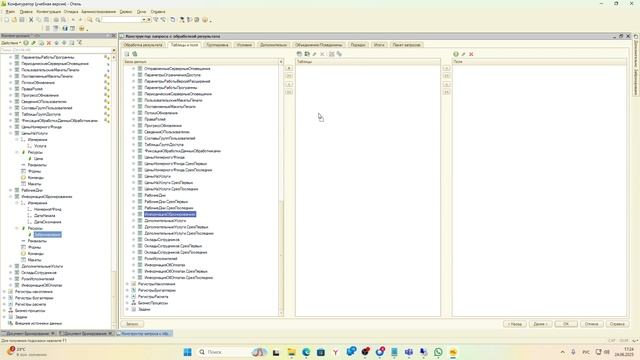Click the second icon above the Database list
Screen dimensions: 640x360
point(135,54)
